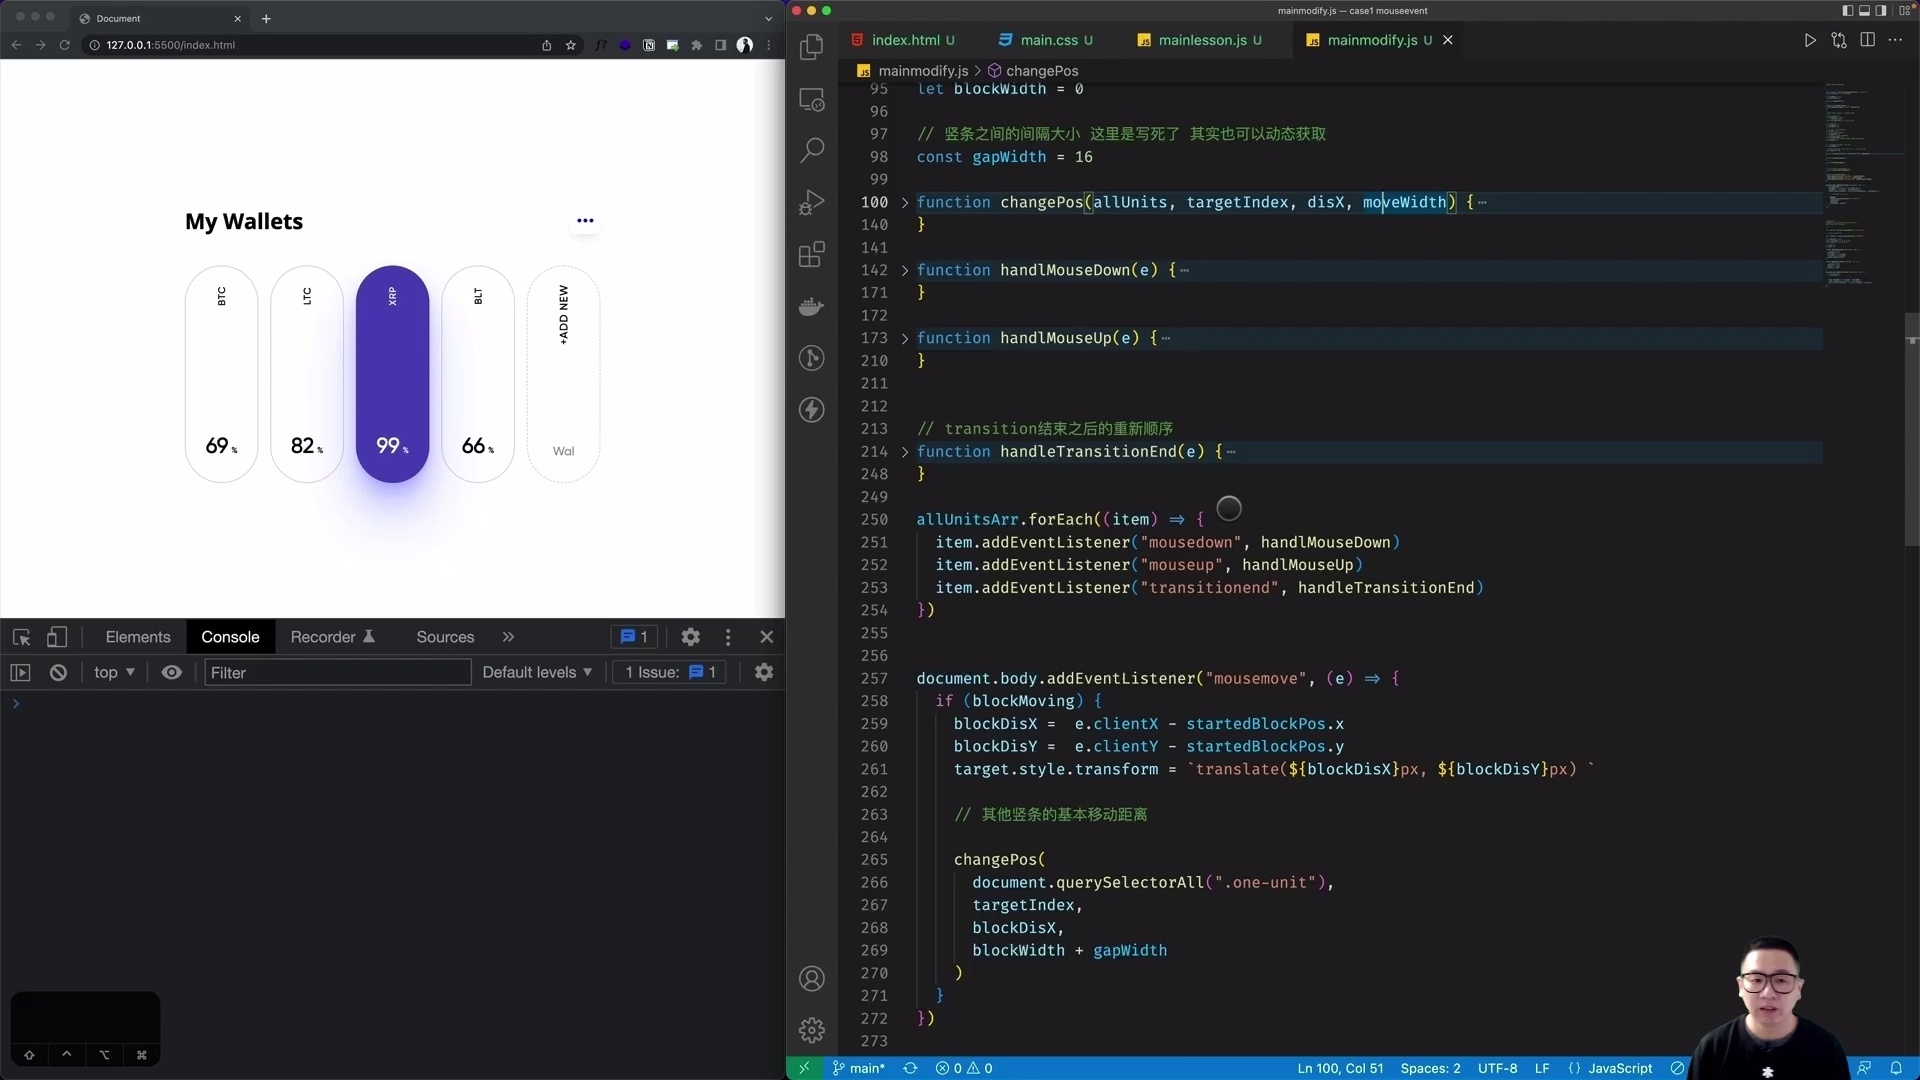Open the Search view in VS Code

click(x=812, y=150)
